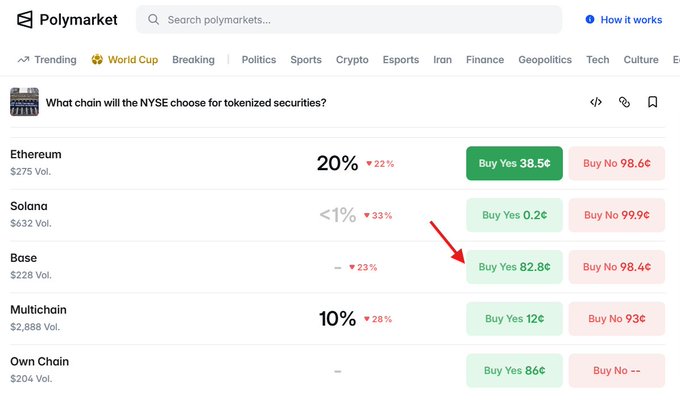This screenshot has width=680, height=411.
Task: Click the $228 Vol. text
Action: click(x=31, y=275)
